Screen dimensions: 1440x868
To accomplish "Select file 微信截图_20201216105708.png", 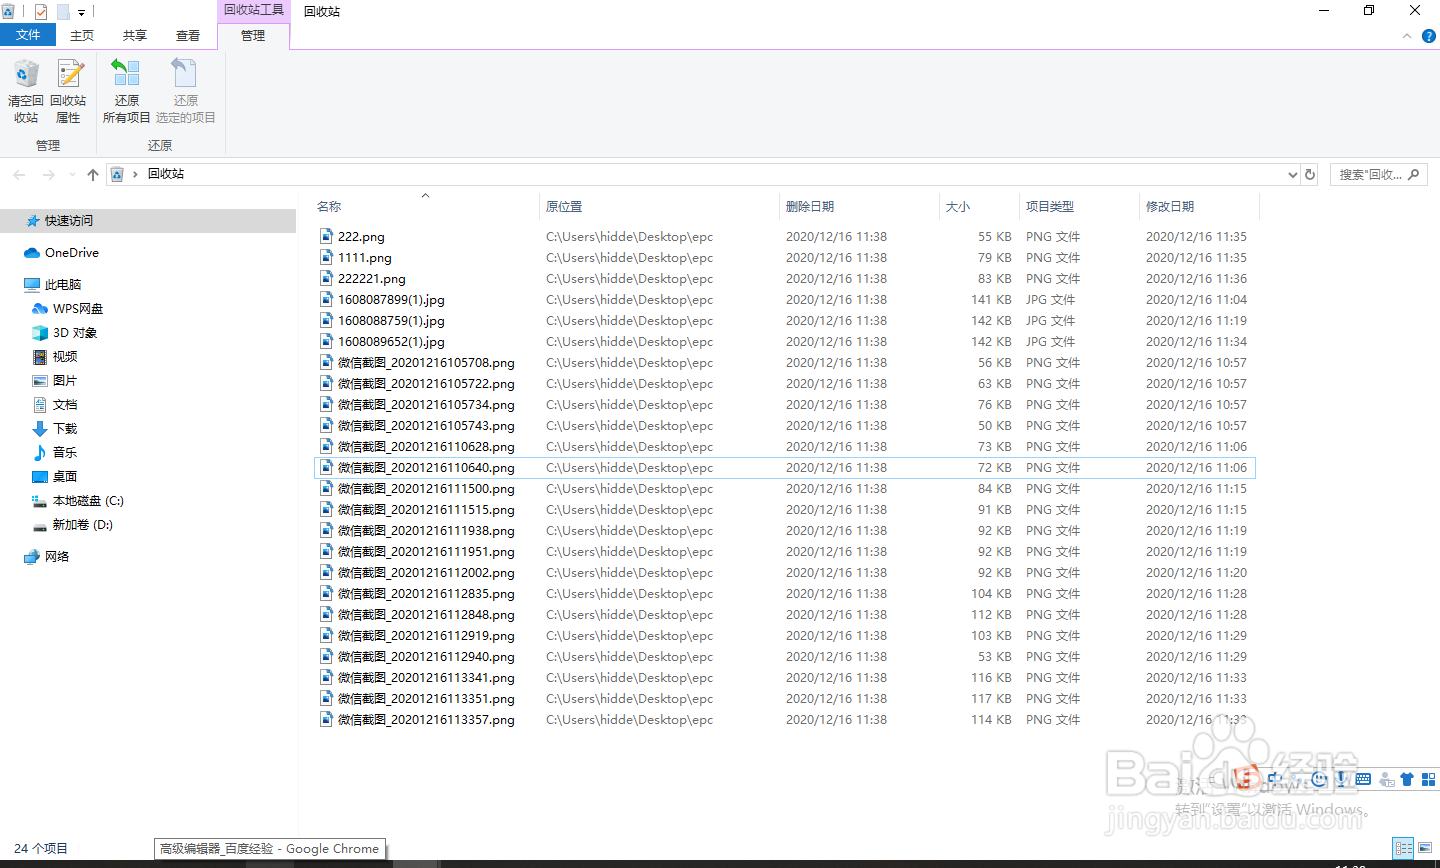I will (426, 363).
